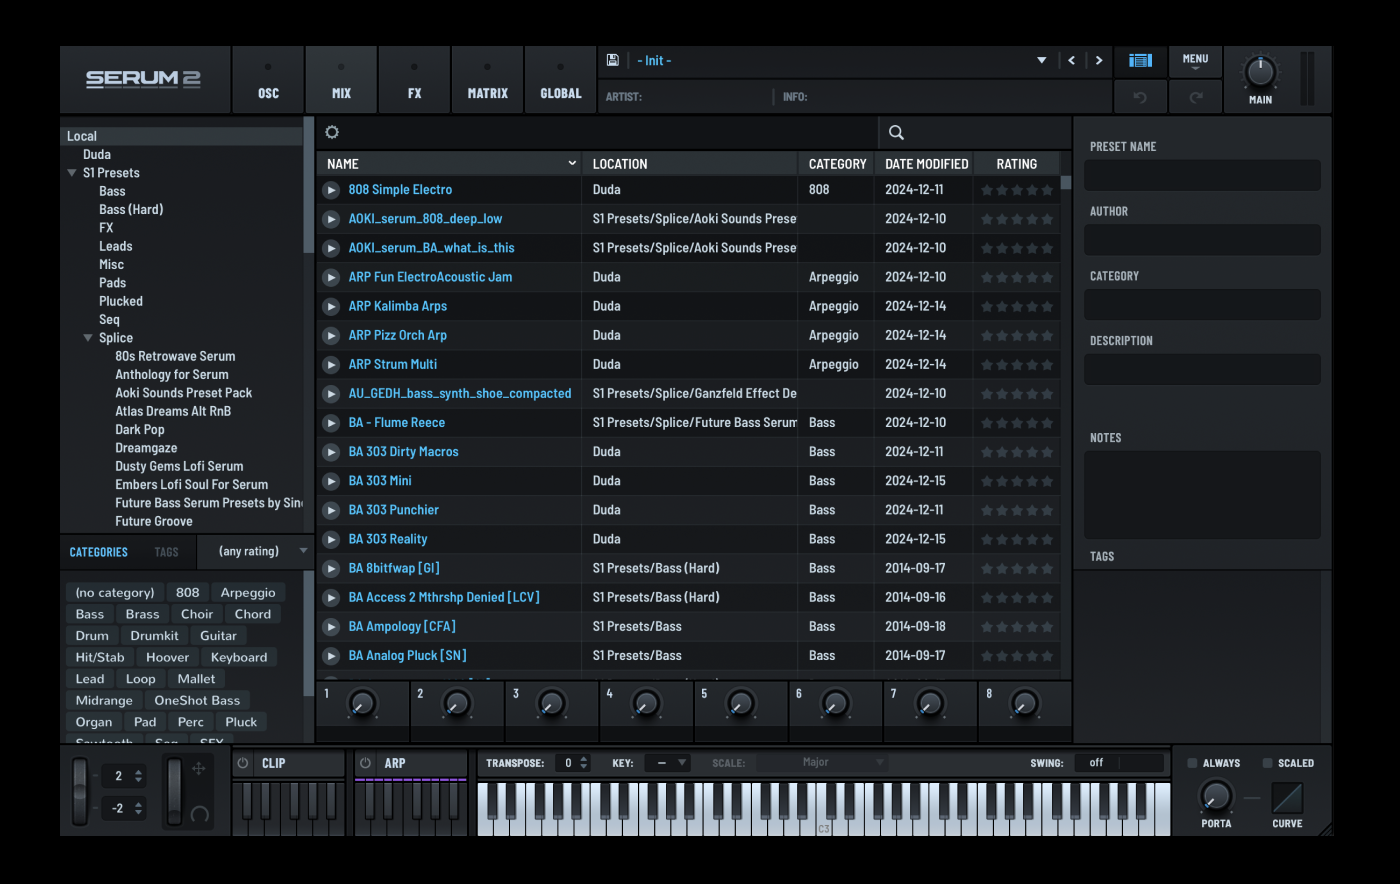Viewport: 1400px width, 884px height.
Task: Play preview for BA - Flume Reece
Action: (x=331, y=423)
